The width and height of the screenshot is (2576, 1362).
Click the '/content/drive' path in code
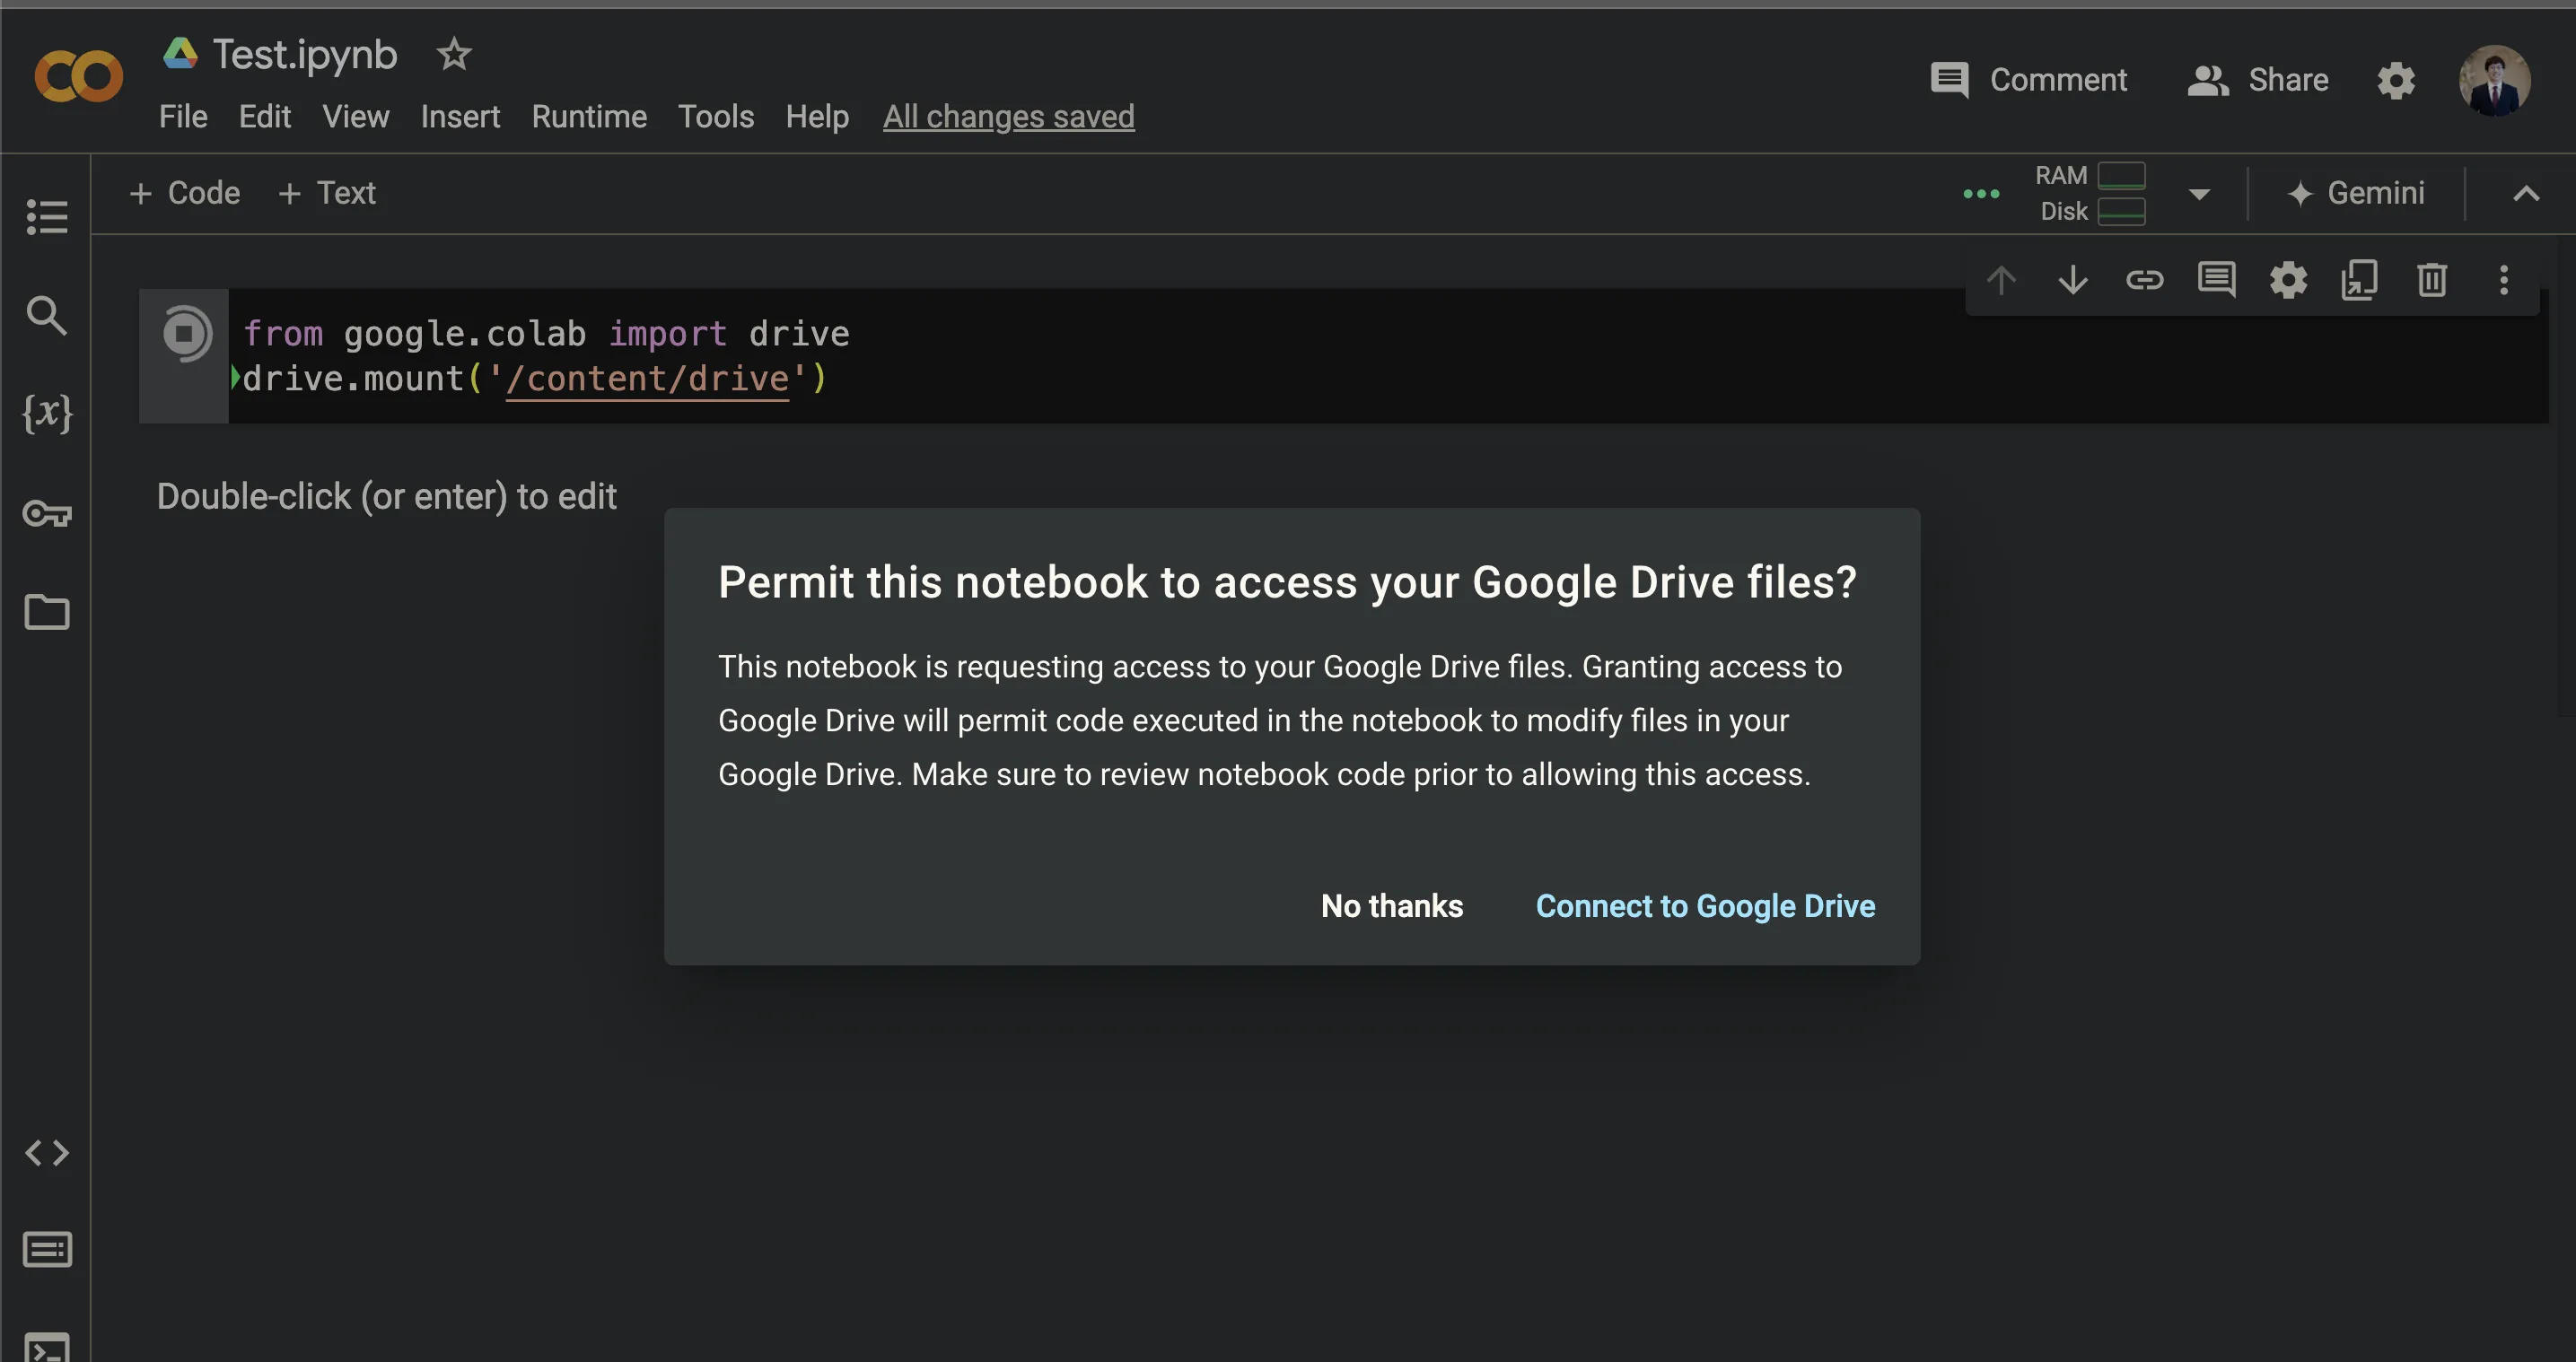click(647, 379)
